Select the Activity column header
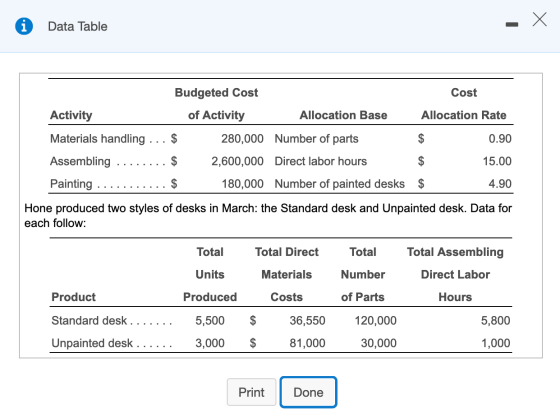The width and height of the screenshot is (560, 418). click(71, 115)
